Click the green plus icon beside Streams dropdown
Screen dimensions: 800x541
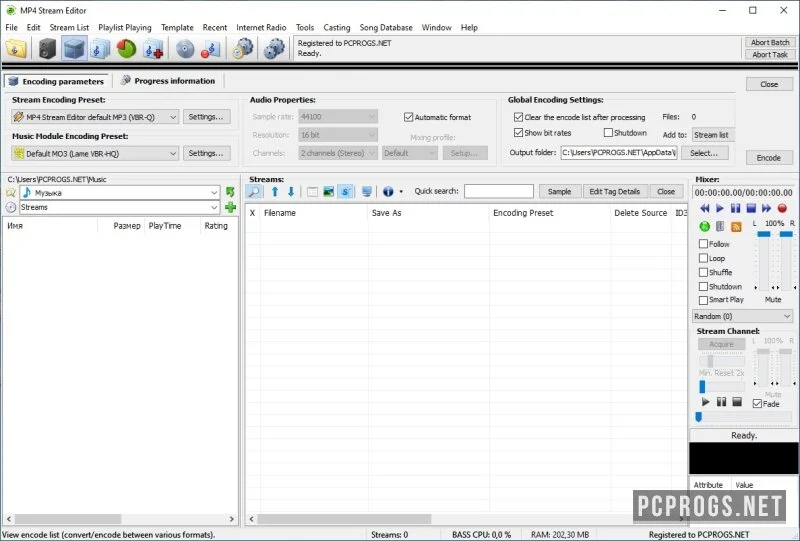click(x=230, y=207)
